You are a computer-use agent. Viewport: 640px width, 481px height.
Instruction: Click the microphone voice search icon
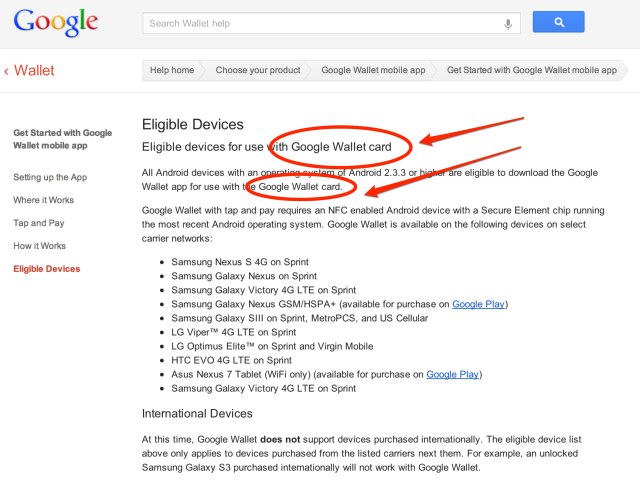click(x=509, y=23)
